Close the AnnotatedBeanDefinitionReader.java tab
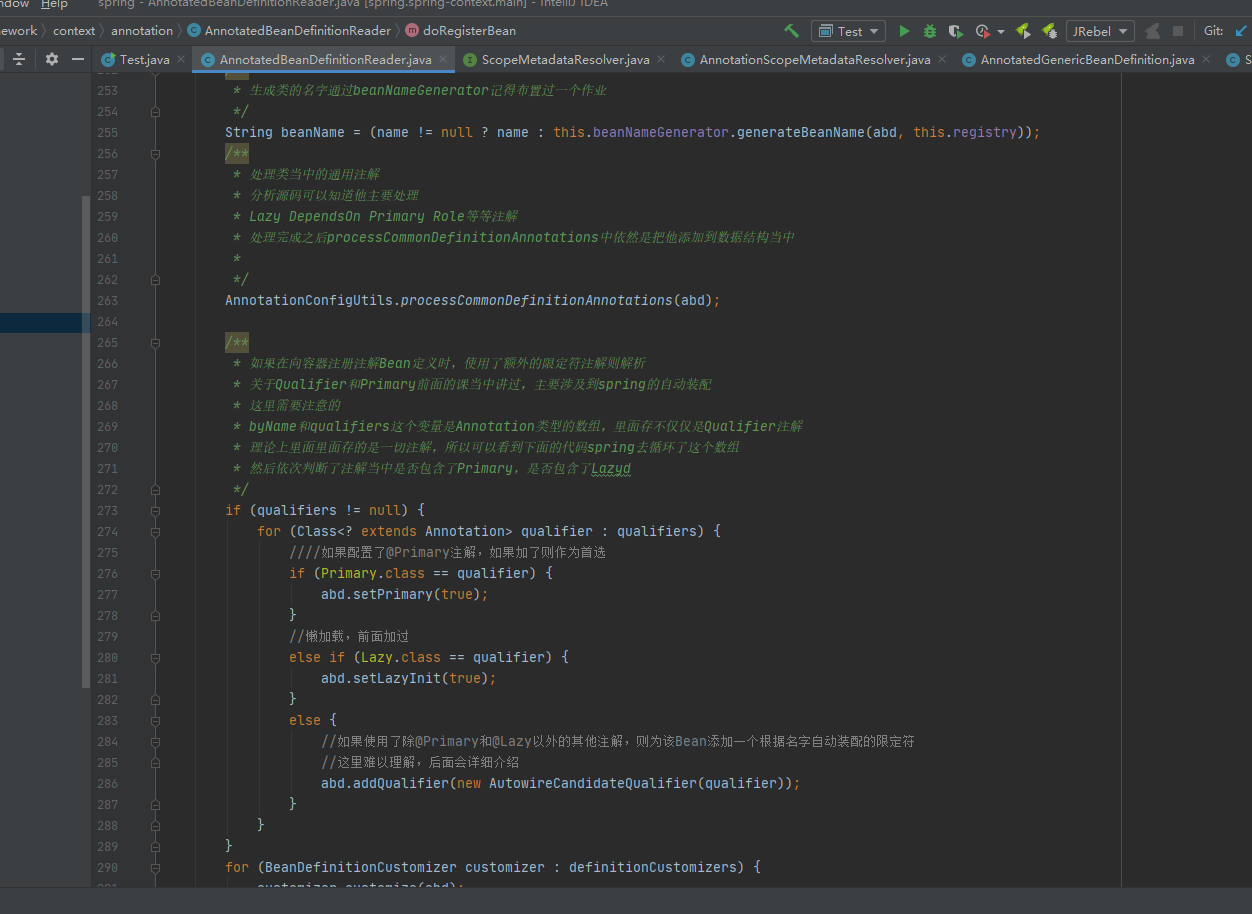 443,60
